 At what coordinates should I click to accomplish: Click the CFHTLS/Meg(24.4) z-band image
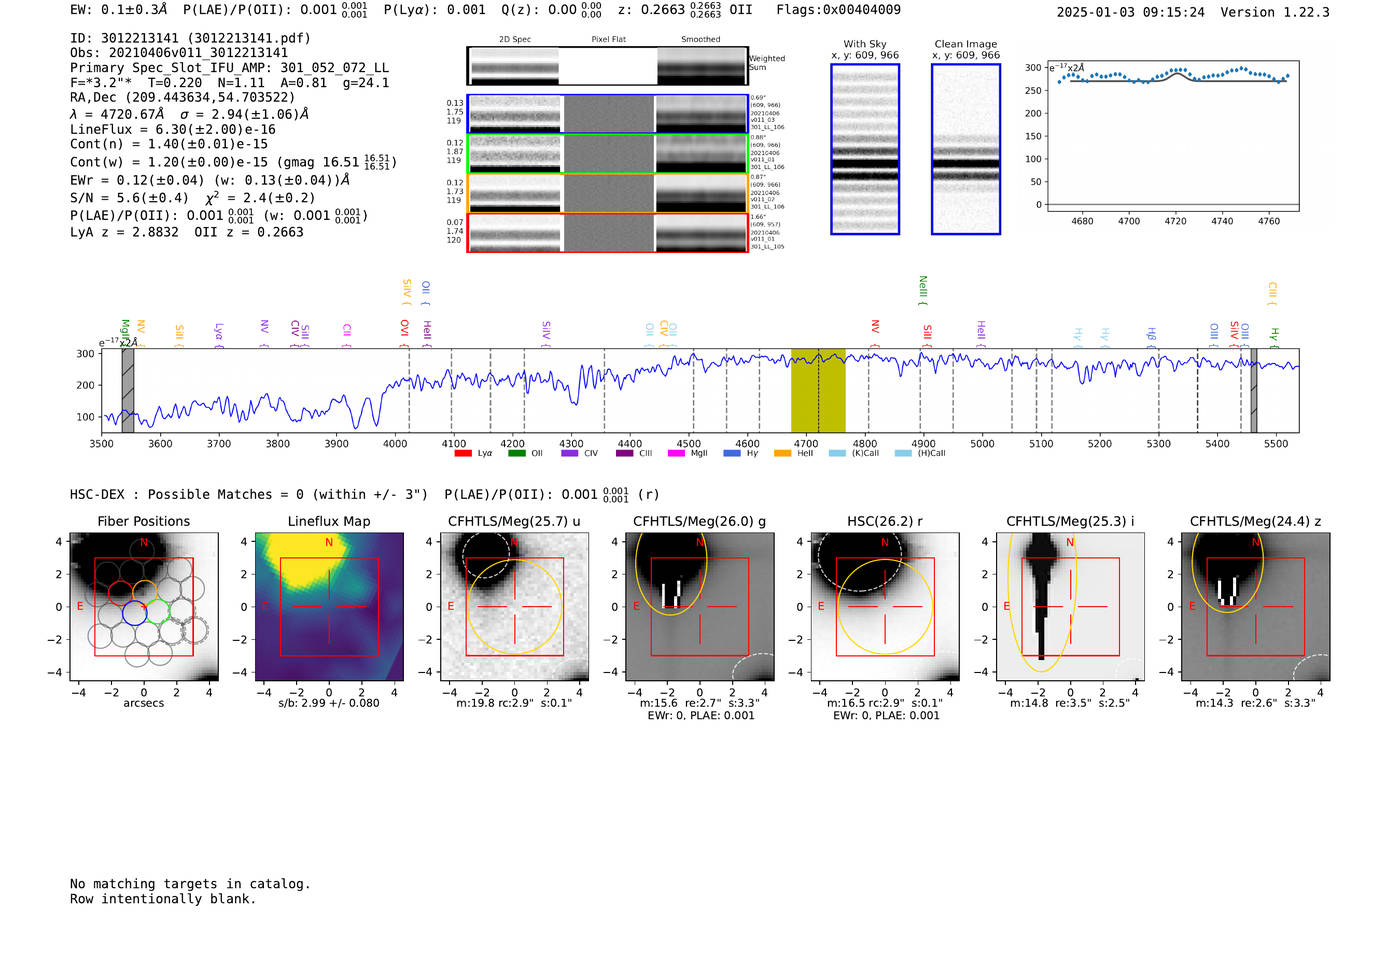(x=1255, y=607)
